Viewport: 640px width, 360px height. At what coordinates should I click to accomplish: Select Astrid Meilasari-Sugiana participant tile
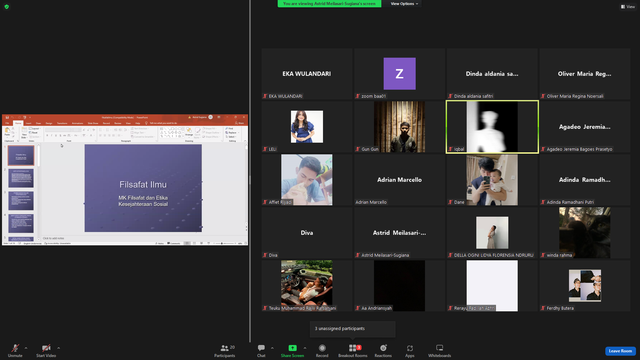[x=400, y=233]
